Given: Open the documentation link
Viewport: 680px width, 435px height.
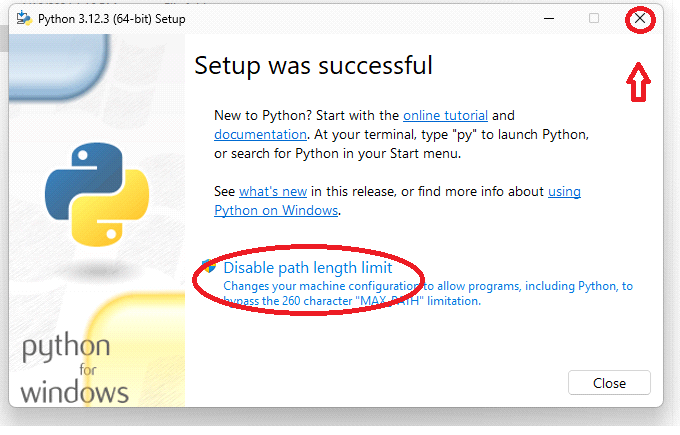Looking at the screenshot, I should click(260, 134).
